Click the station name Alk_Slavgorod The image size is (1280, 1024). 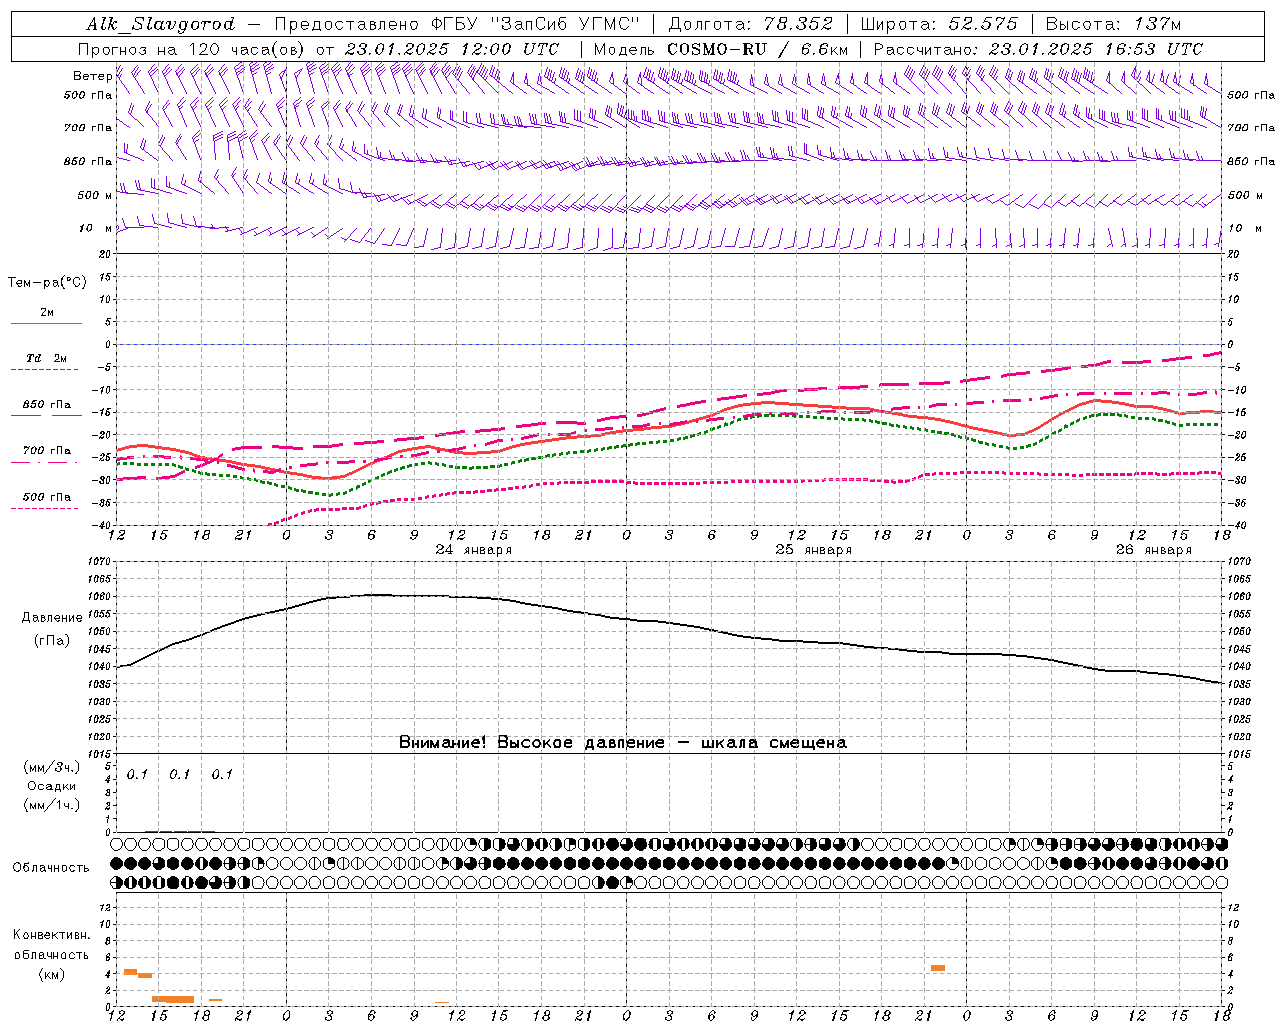(161, 24)
